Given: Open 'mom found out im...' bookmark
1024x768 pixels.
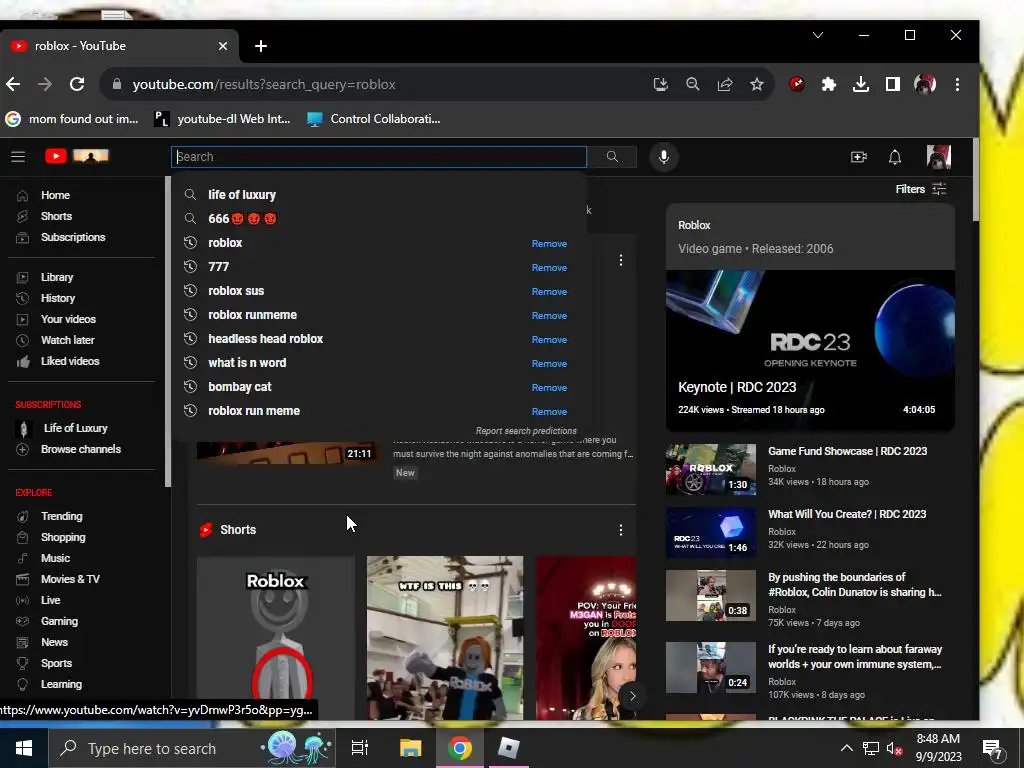Looking at the screenshot, I should (x=72, y=119).
